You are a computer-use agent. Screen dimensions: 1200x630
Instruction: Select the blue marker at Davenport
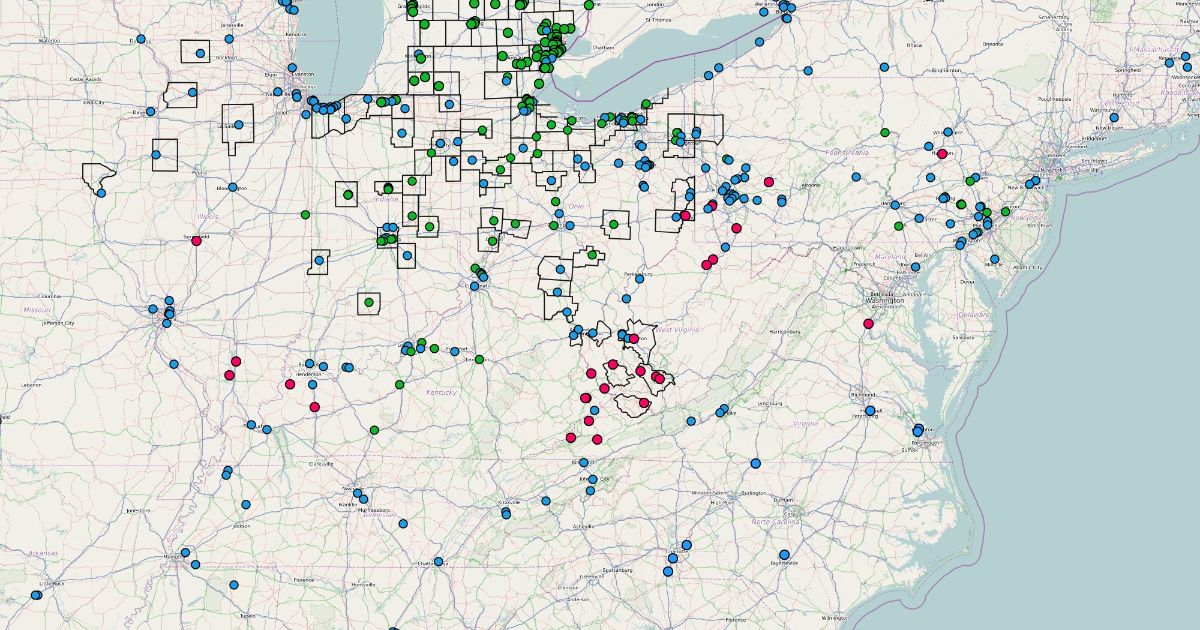pos(151,112)
